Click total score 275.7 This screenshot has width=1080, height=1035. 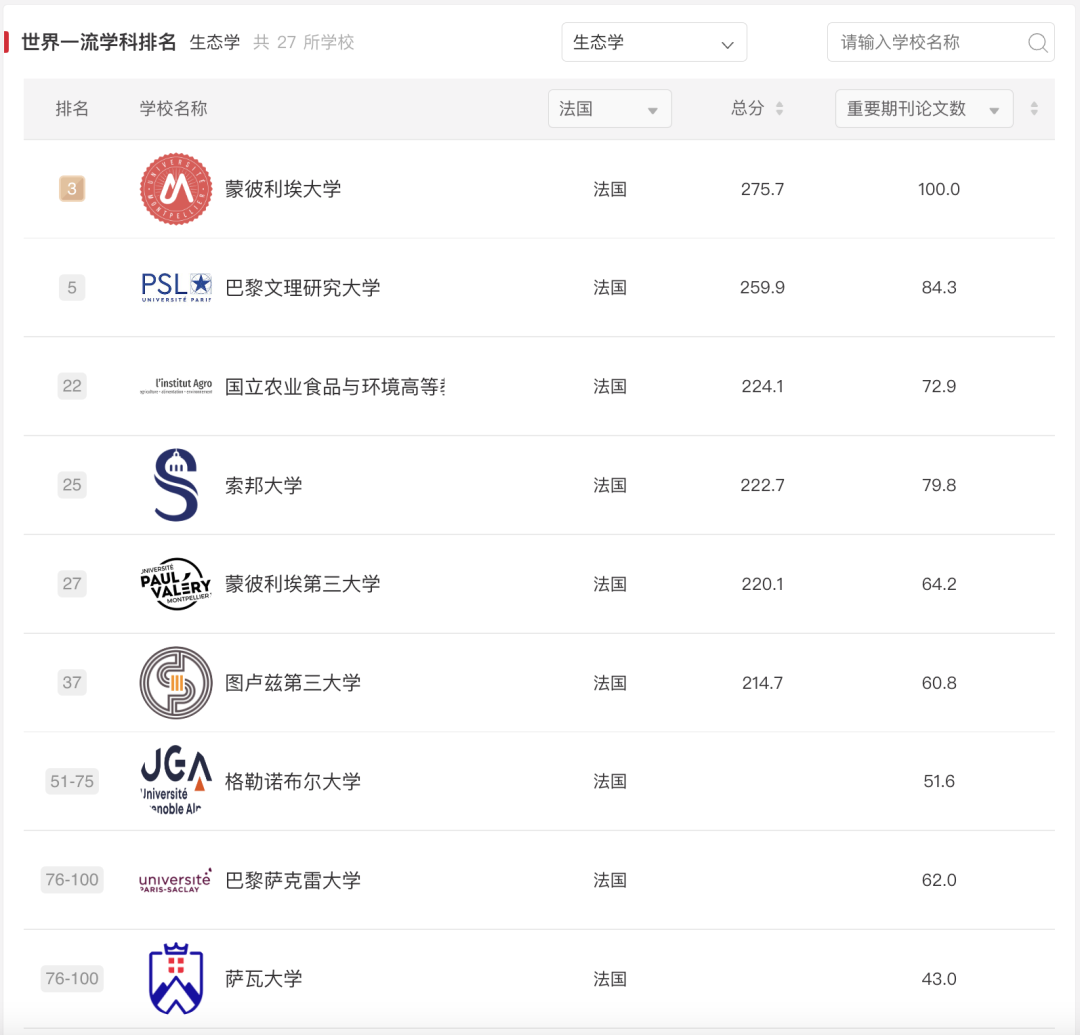pos(762,189)
